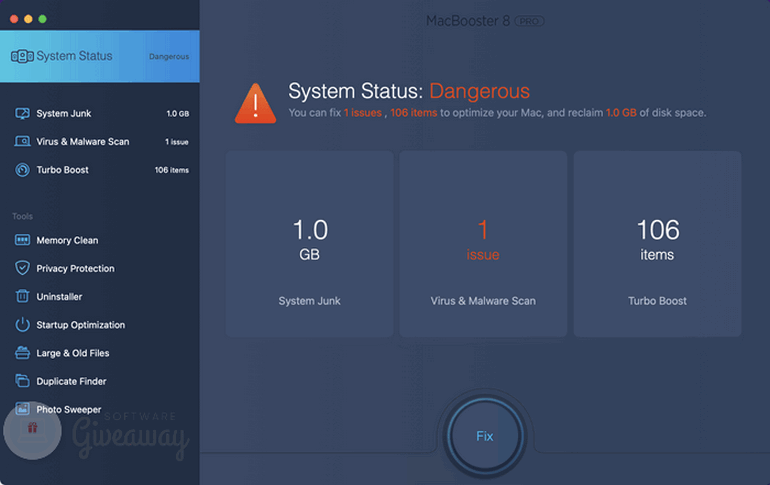
Task: Click the orange '106 items' text in the summary
Action: pos(413,113)
